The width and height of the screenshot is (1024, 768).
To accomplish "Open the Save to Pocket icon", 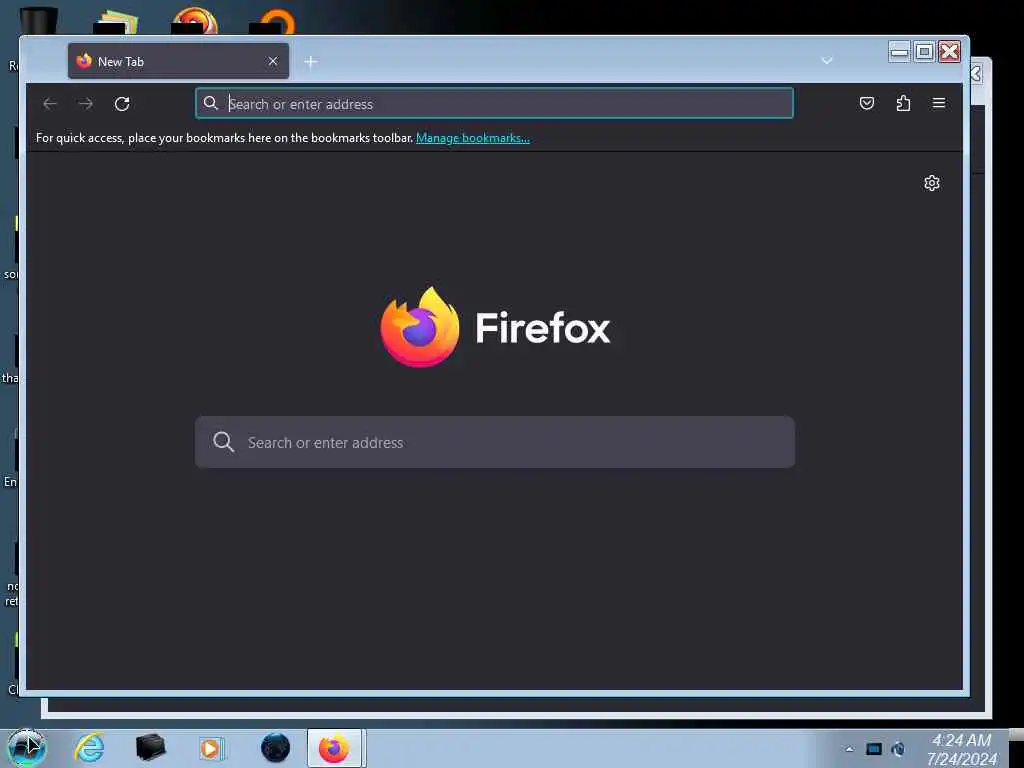I will [x=867, y=103].
